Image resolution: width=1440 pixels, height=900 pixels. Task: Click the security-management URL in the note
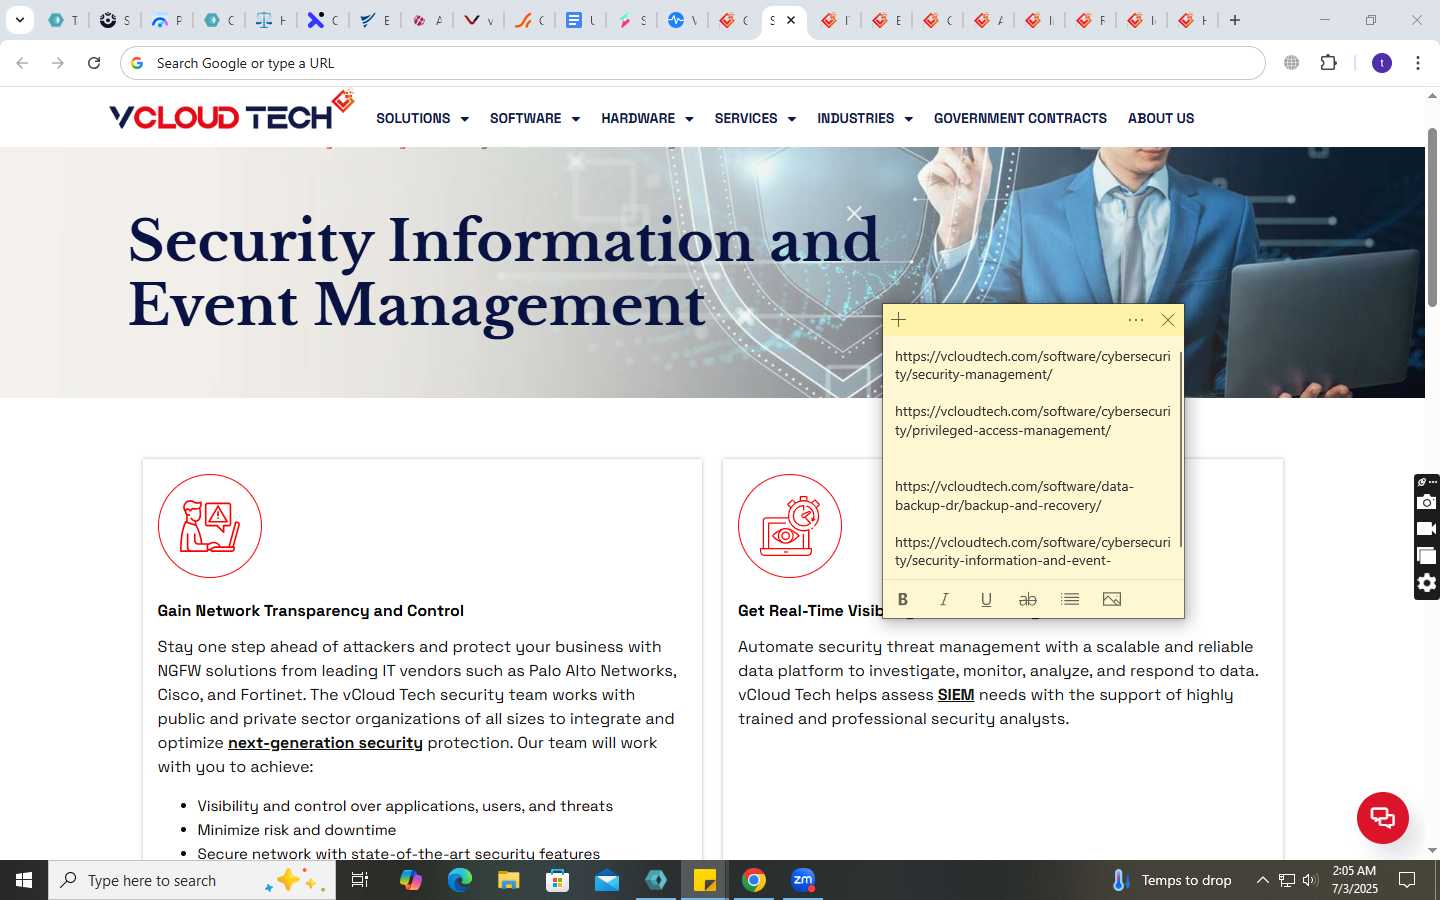click(1032, 365)
